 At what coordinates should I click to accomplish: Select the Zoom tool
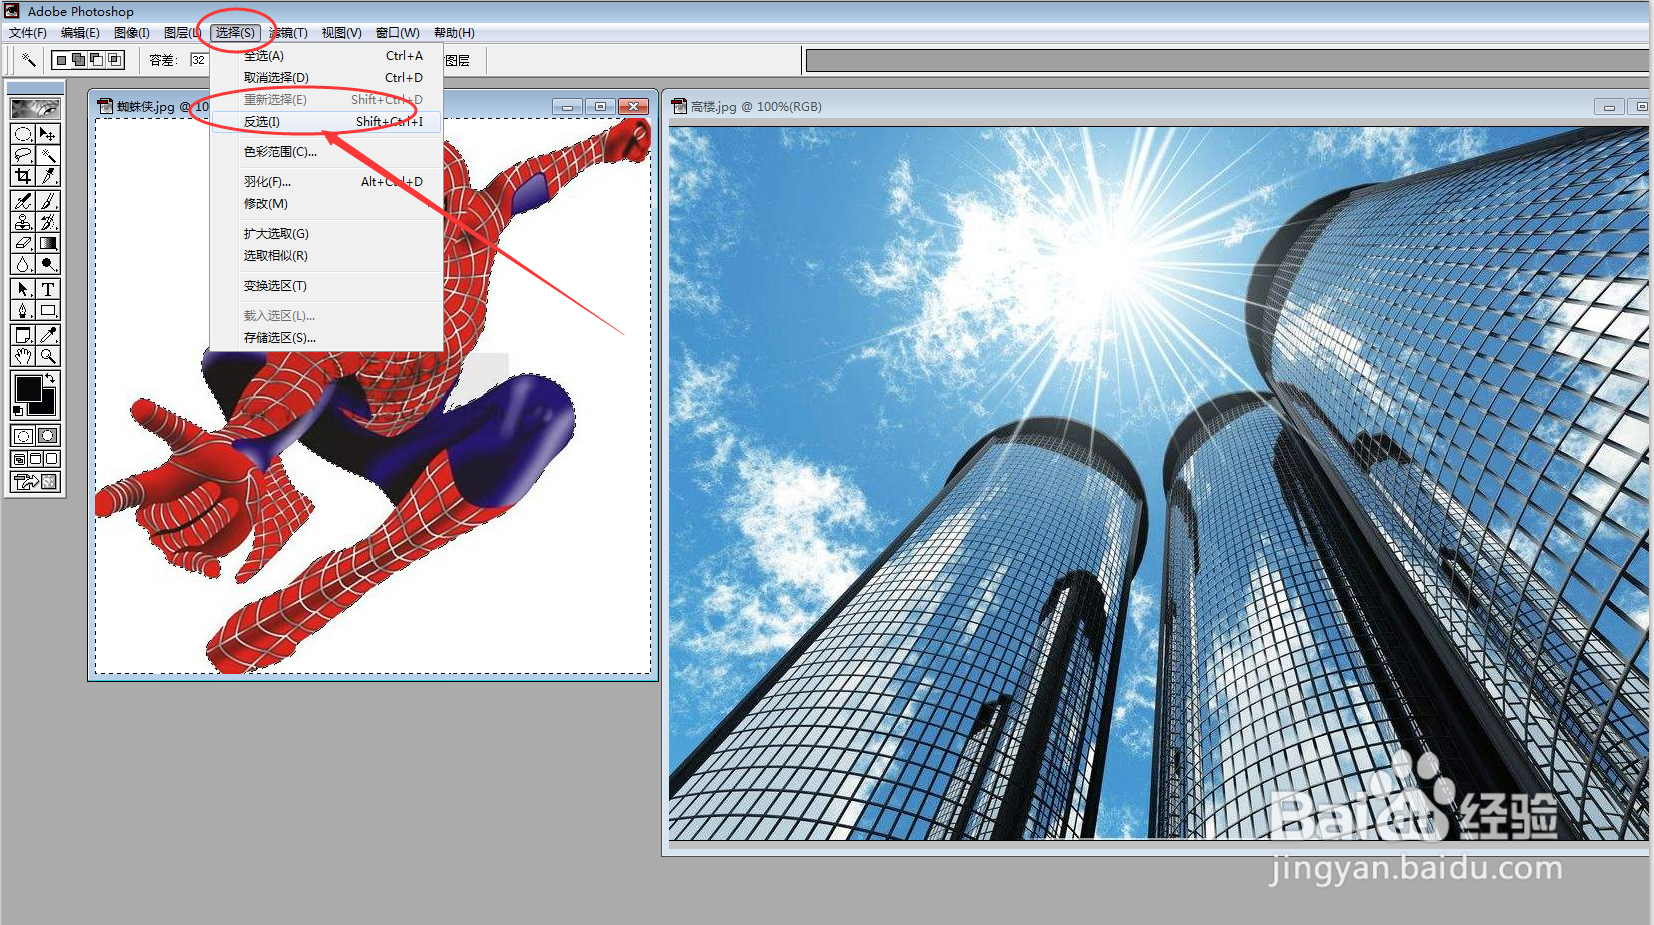click(47, 356)
